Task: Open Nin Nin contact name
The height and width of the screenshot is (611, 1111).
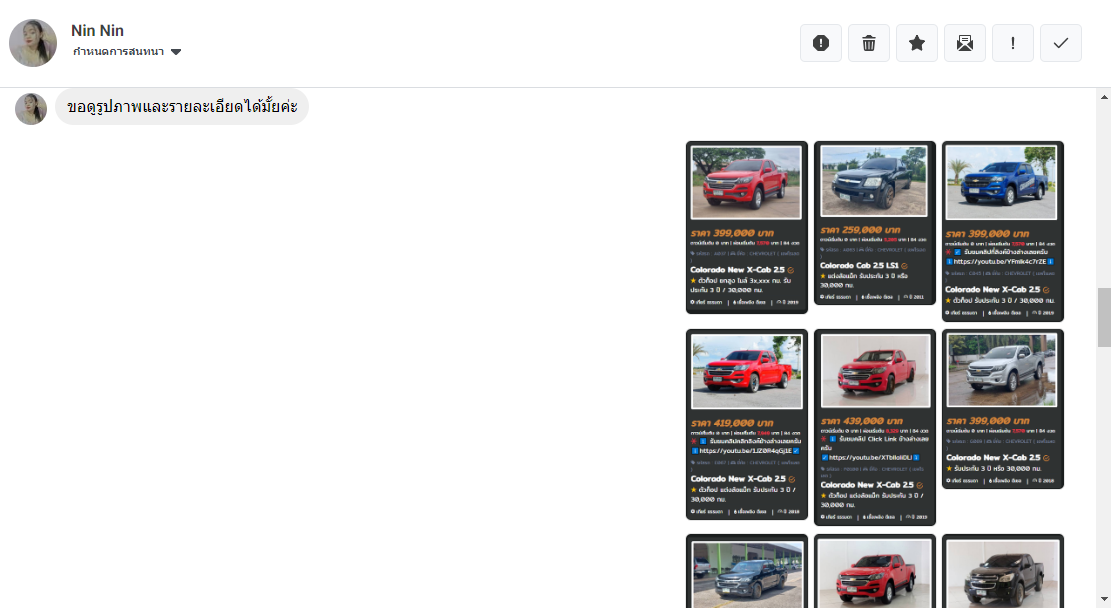Action: [x=97, y=30]
